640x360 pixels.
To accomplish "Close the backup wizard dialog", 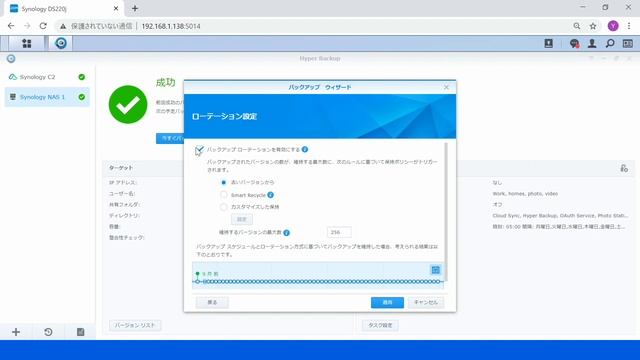I will click(446, 87).
